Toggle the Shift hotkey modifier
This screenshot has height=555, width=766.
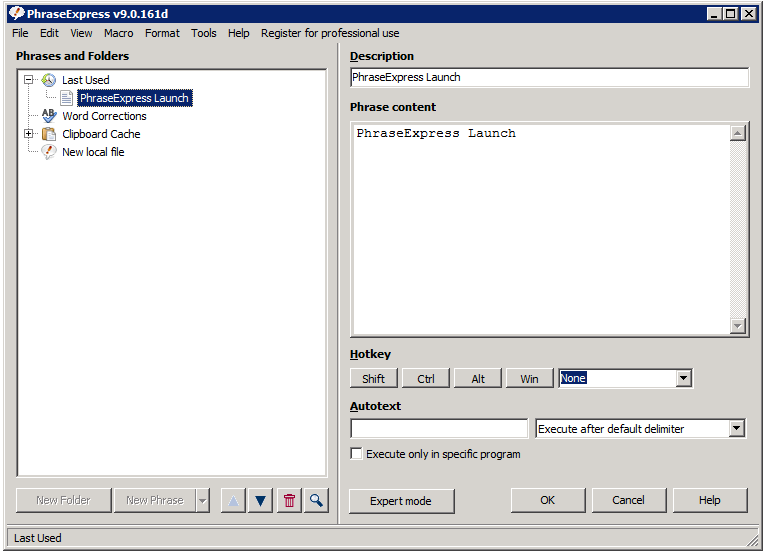tap(374, 379)
